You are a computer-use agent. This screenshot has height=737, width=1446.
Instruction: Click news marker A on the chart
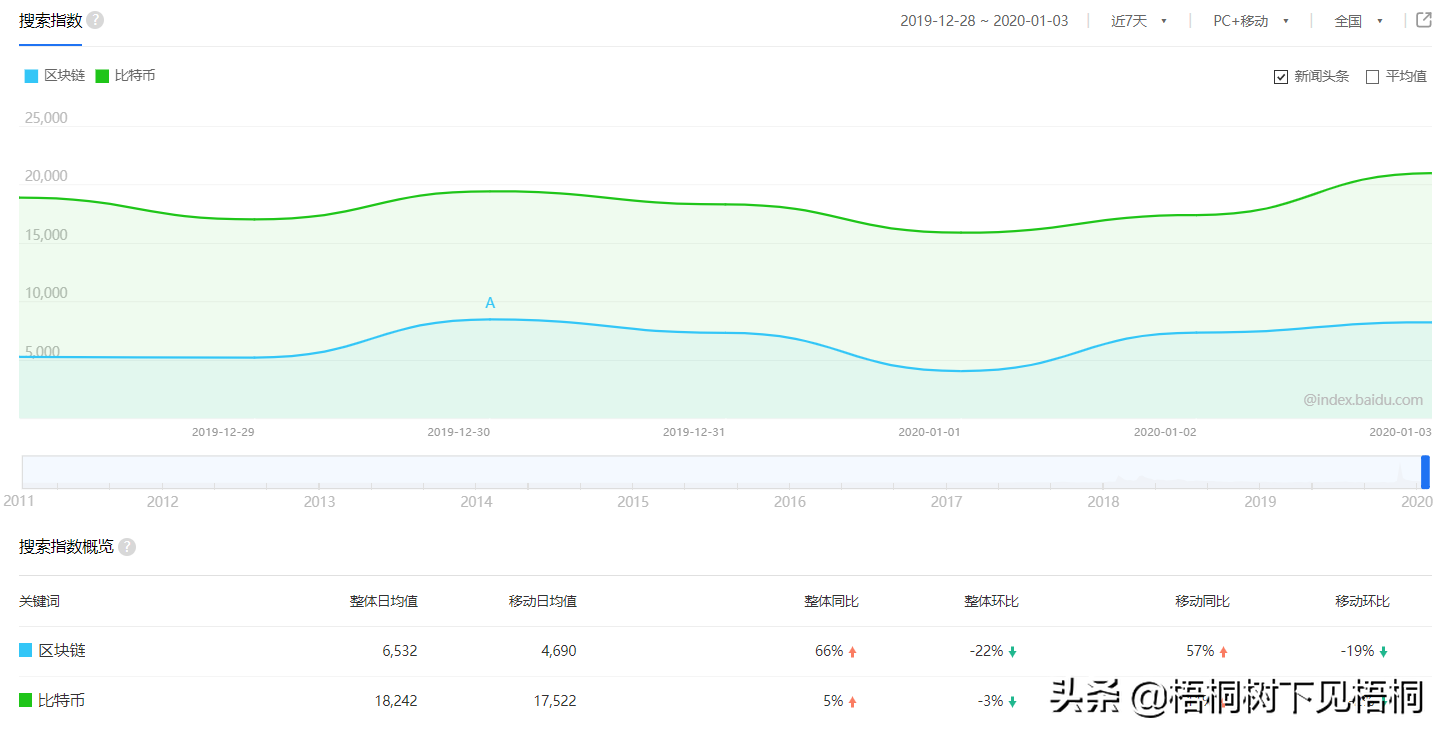[490, 303]
